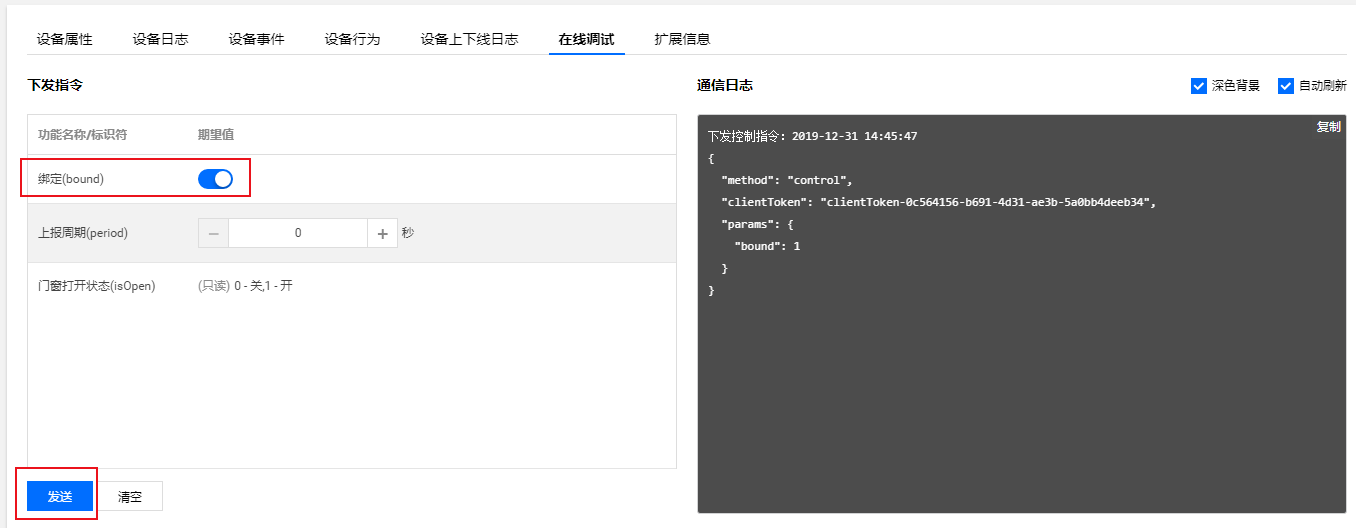Viewport: 1356px width, 528px height.
Task: Decrease the period value with minus button
Action: click(213, 233)
